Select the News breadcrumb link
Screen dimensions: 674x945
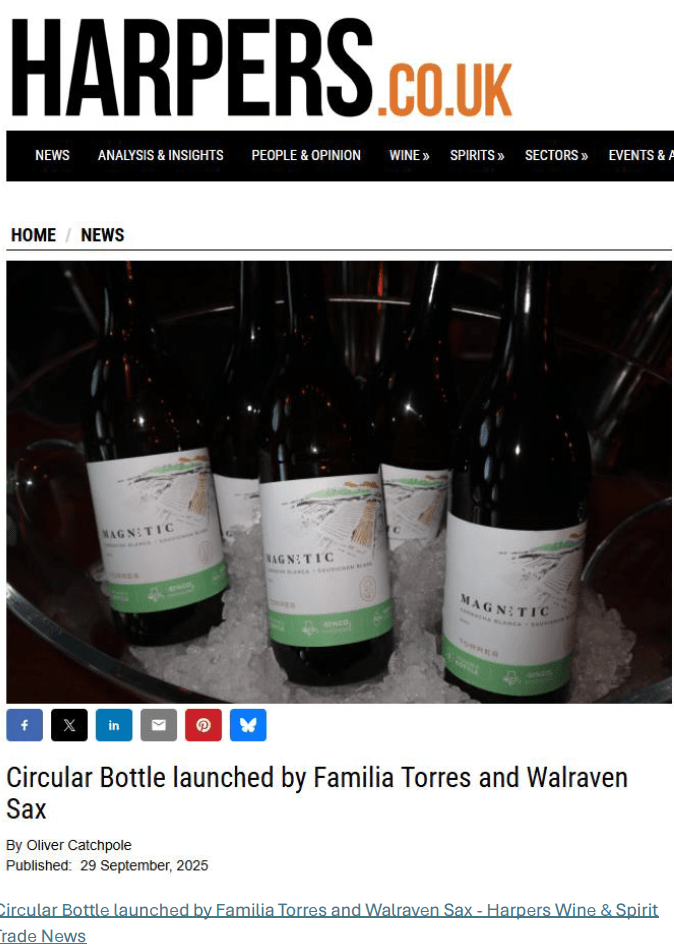tap(102, 235)
